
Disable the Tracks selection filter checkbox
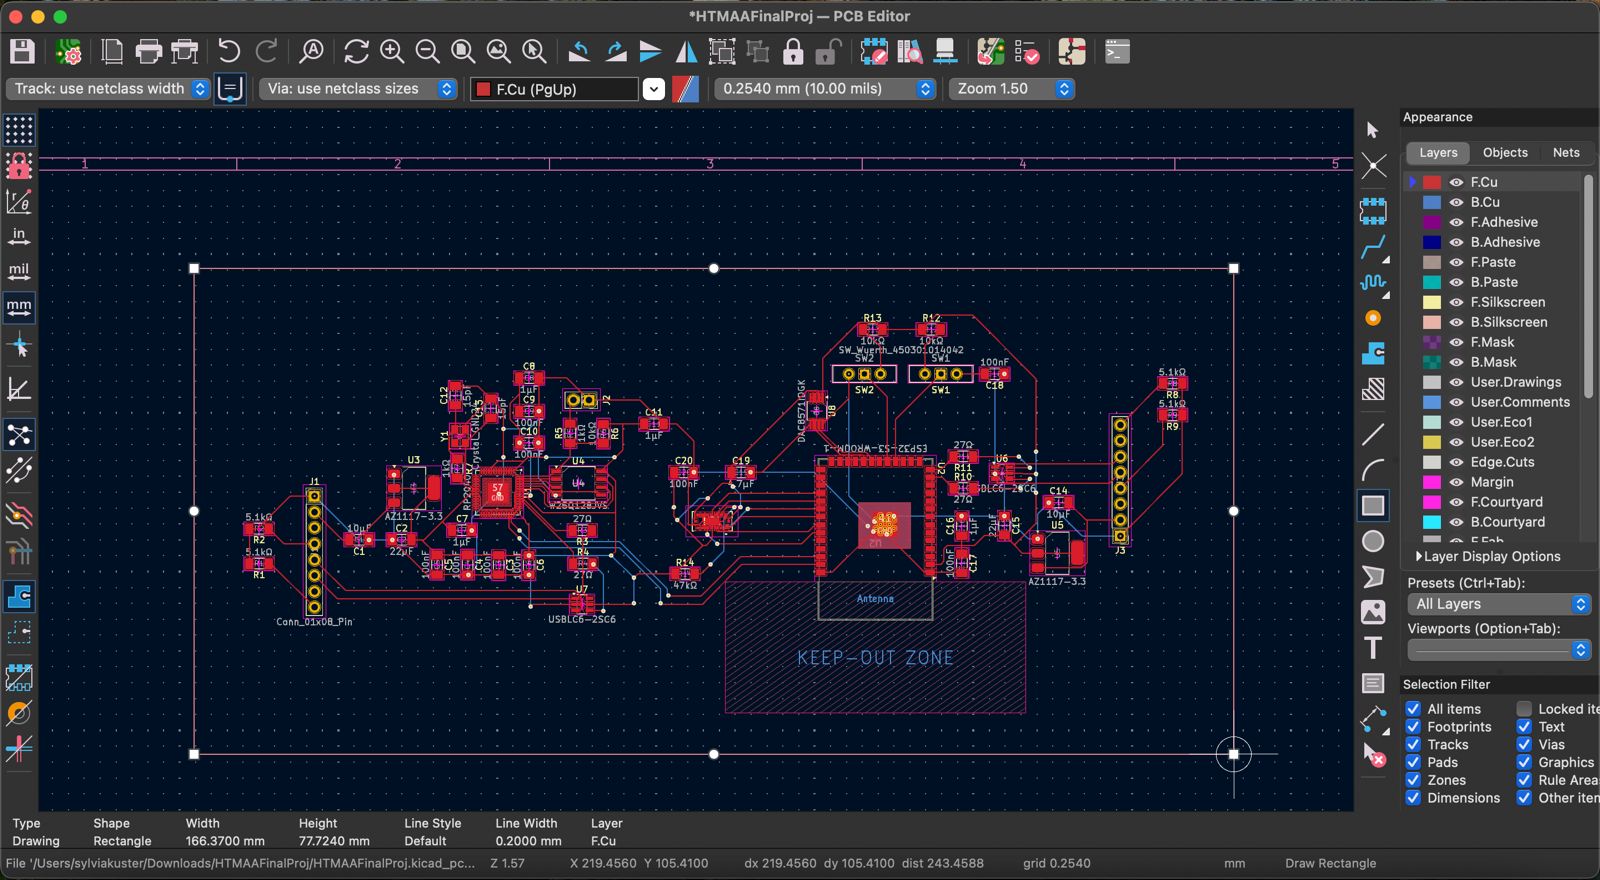click(x=1413, y=745)
